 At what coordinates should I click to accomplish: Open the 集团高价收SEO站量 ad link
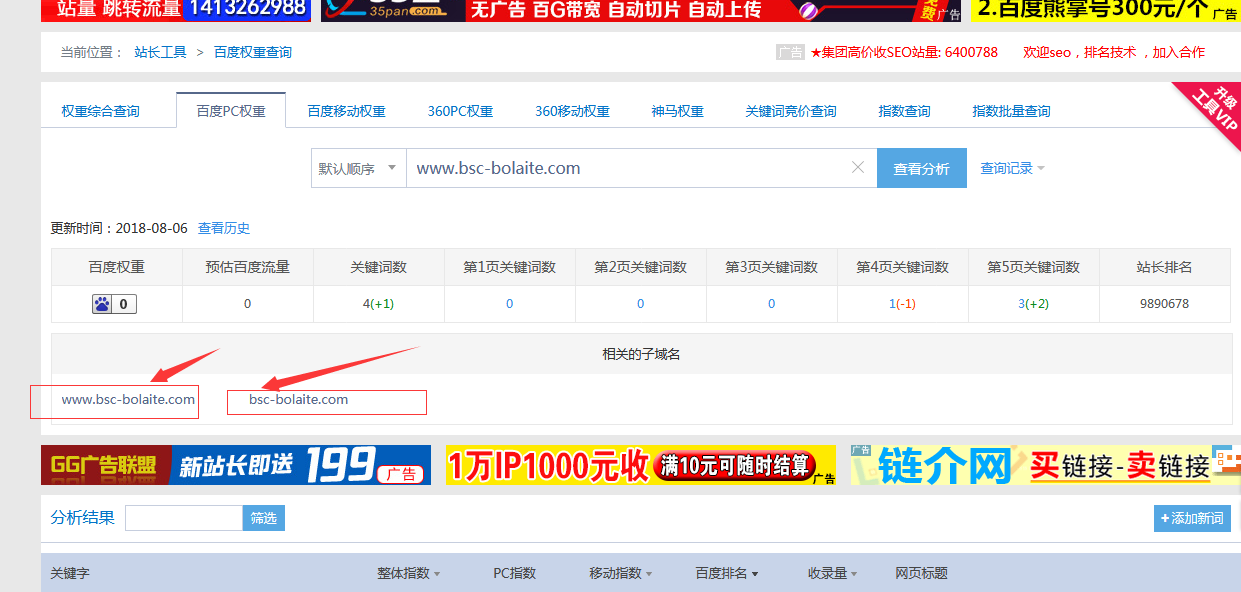[x=904, y=52]
